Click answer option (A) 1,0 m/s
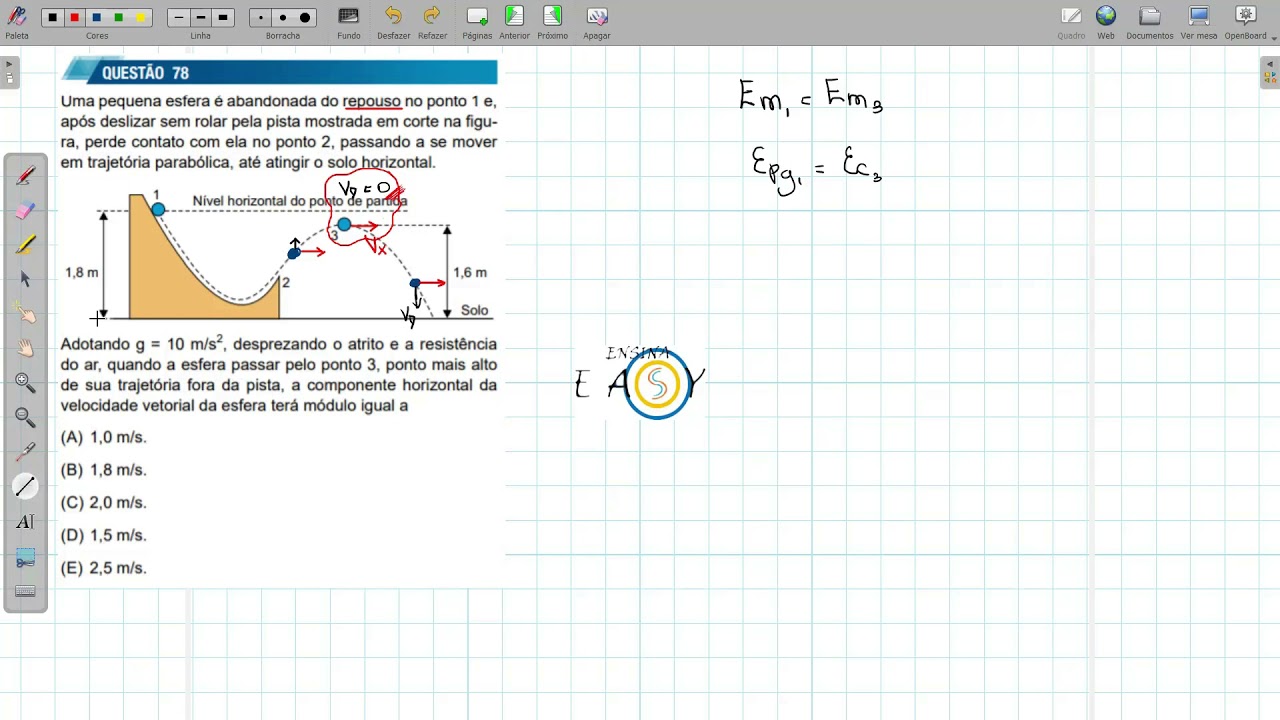This screenshot has height=720, width=1280. (103, 437)
